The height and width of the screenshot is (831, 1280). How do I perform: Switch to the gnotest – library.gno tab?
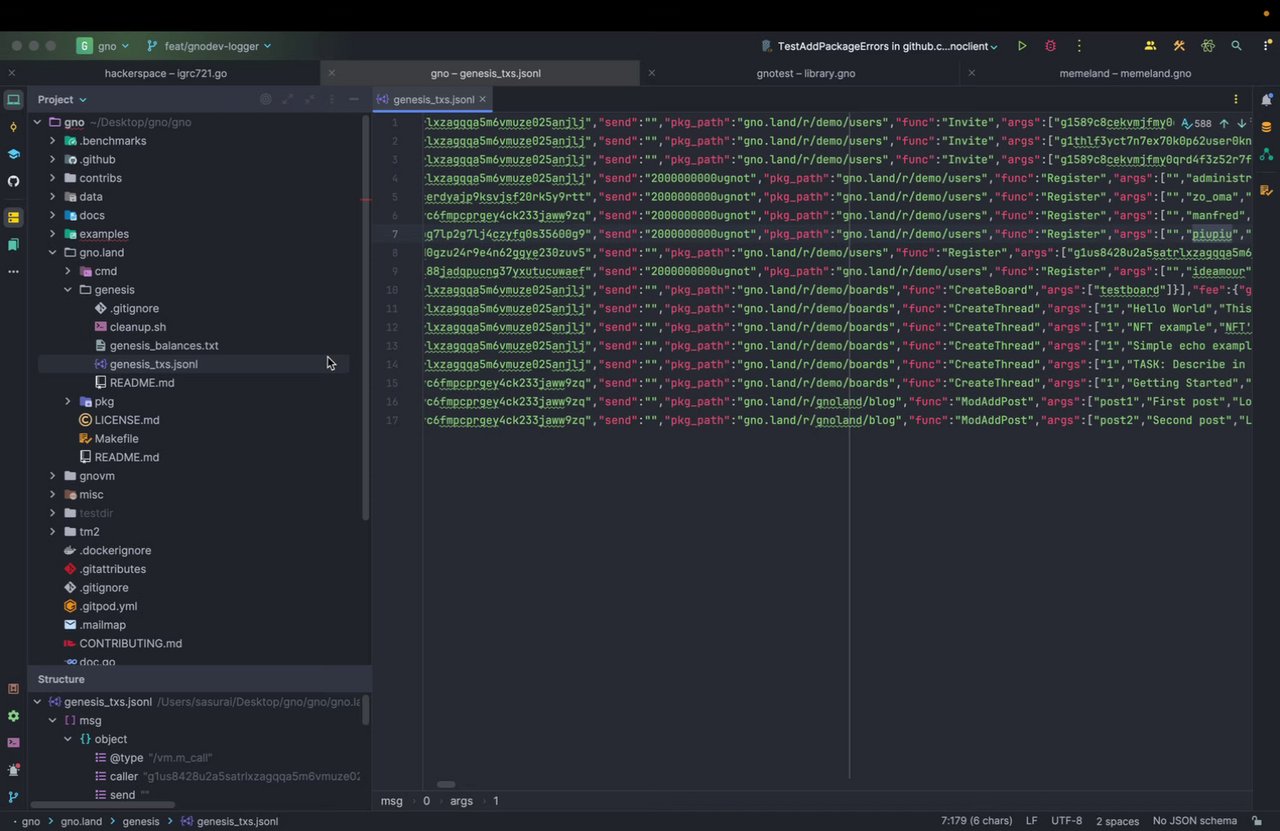[805, 73]
